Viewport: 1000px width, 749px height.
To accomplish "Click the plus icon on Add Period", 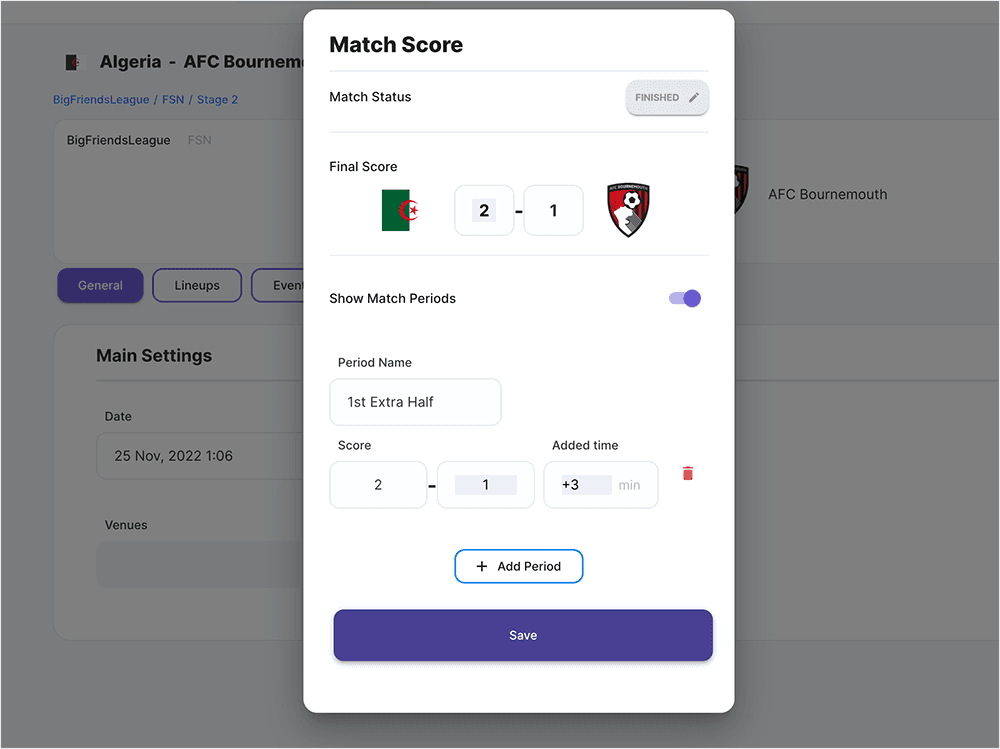I will coord(482,566).
